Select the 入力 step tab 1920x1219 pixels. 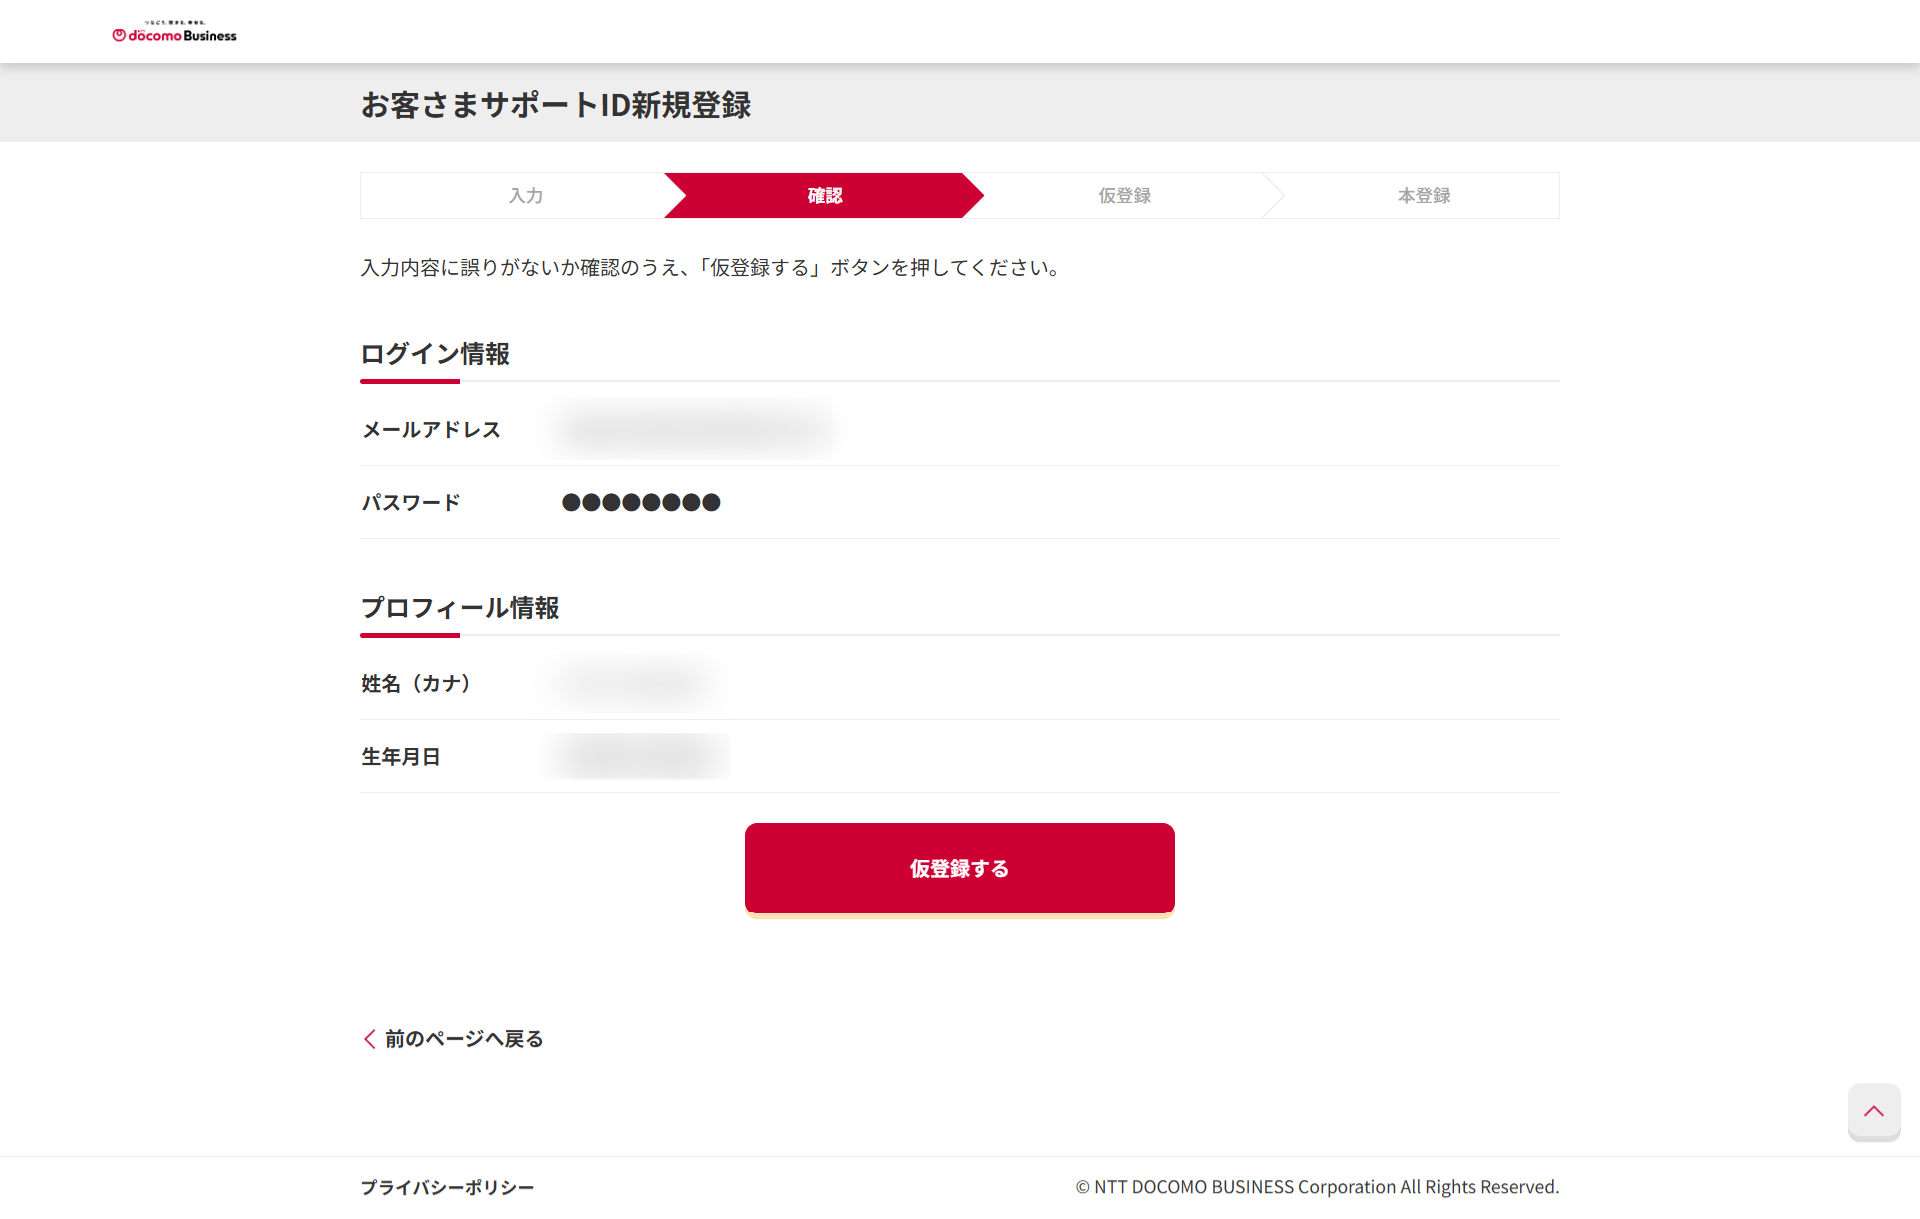click(x=525, y=196)
